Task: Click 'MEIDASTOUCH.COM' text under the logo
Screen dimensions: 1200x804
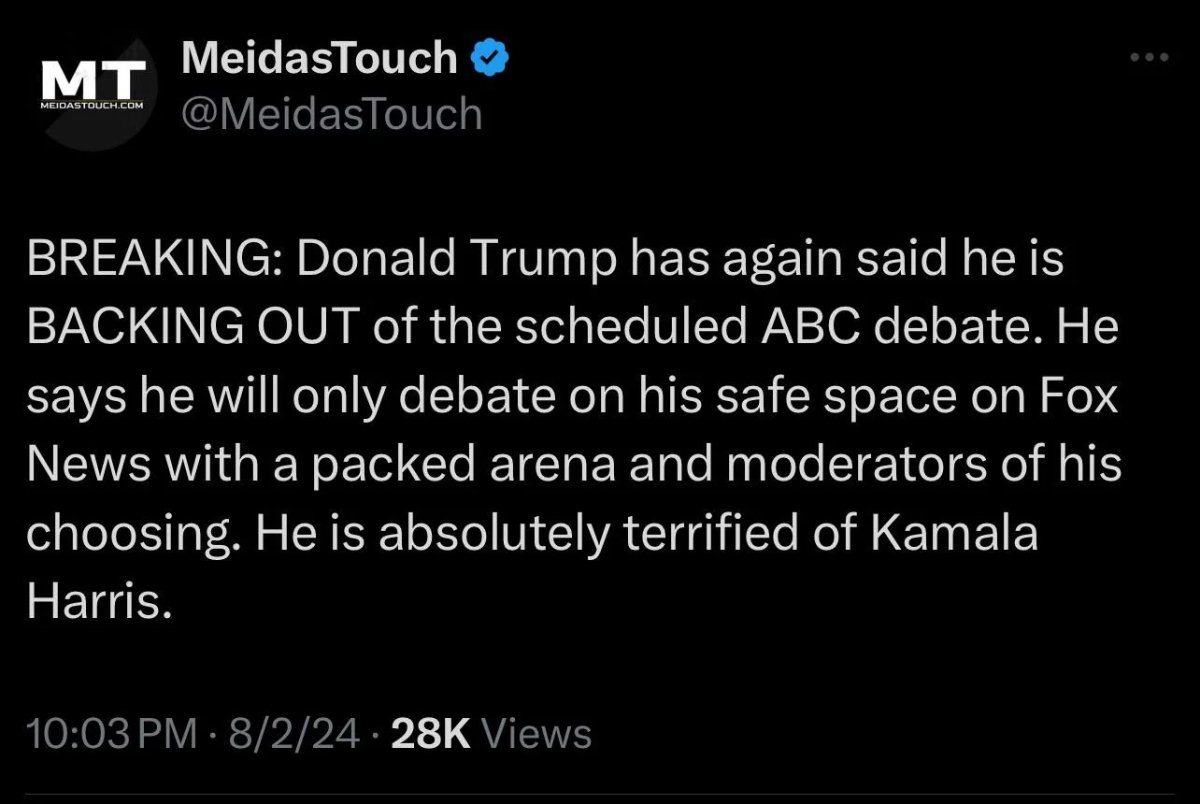Action: 92,104
